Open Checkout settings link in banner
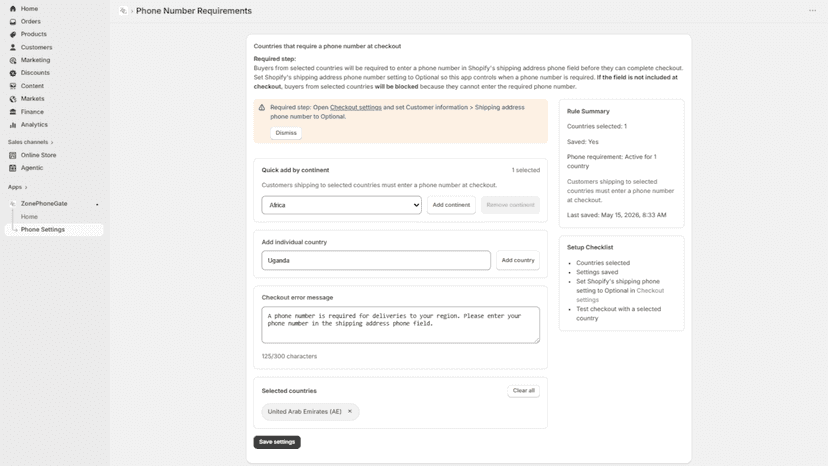The image size is (828, 466). (x=355, y=107)
